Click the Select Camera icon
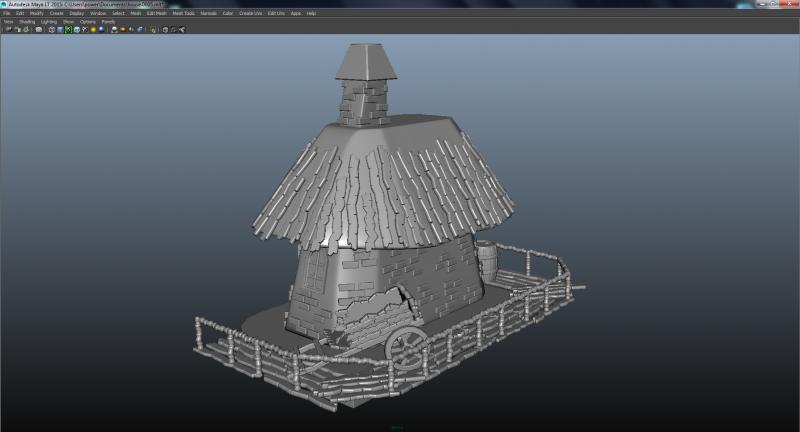Viewport: 800px width, 432px height. pos(8,30)
